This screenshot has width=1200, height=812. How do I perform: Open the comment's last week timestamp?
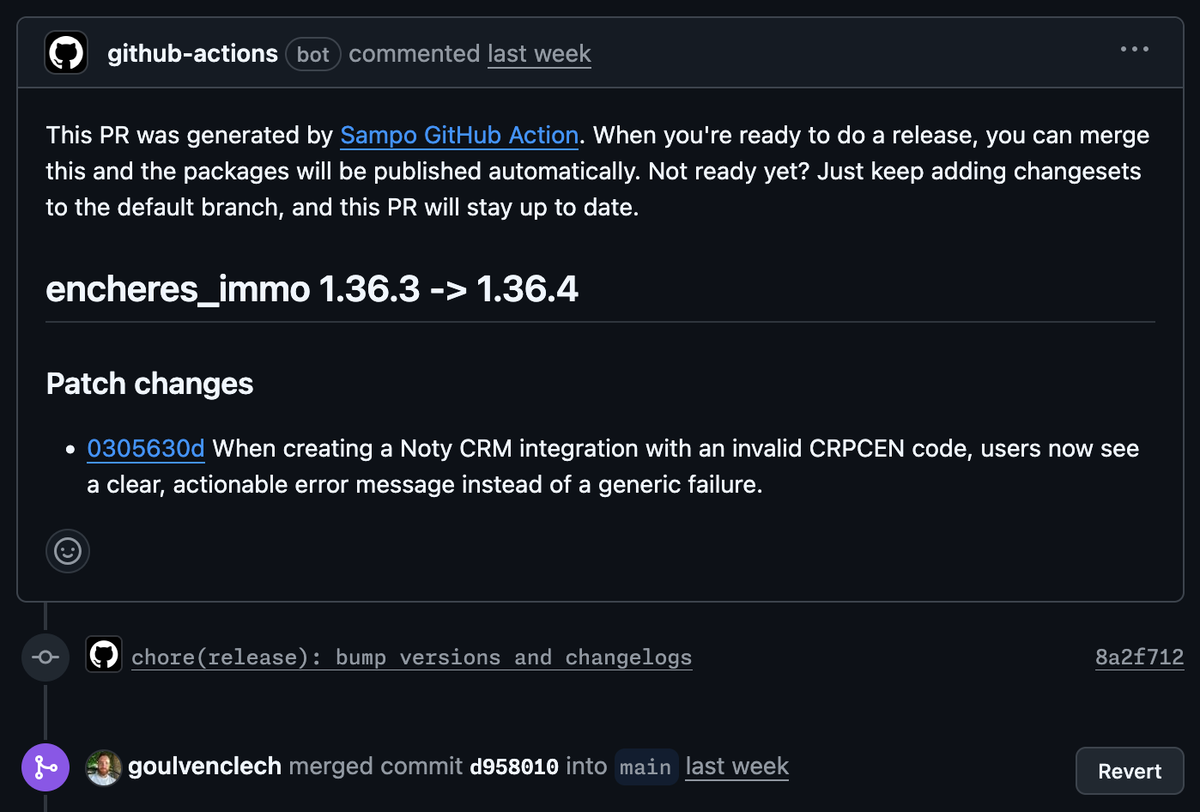539,54
